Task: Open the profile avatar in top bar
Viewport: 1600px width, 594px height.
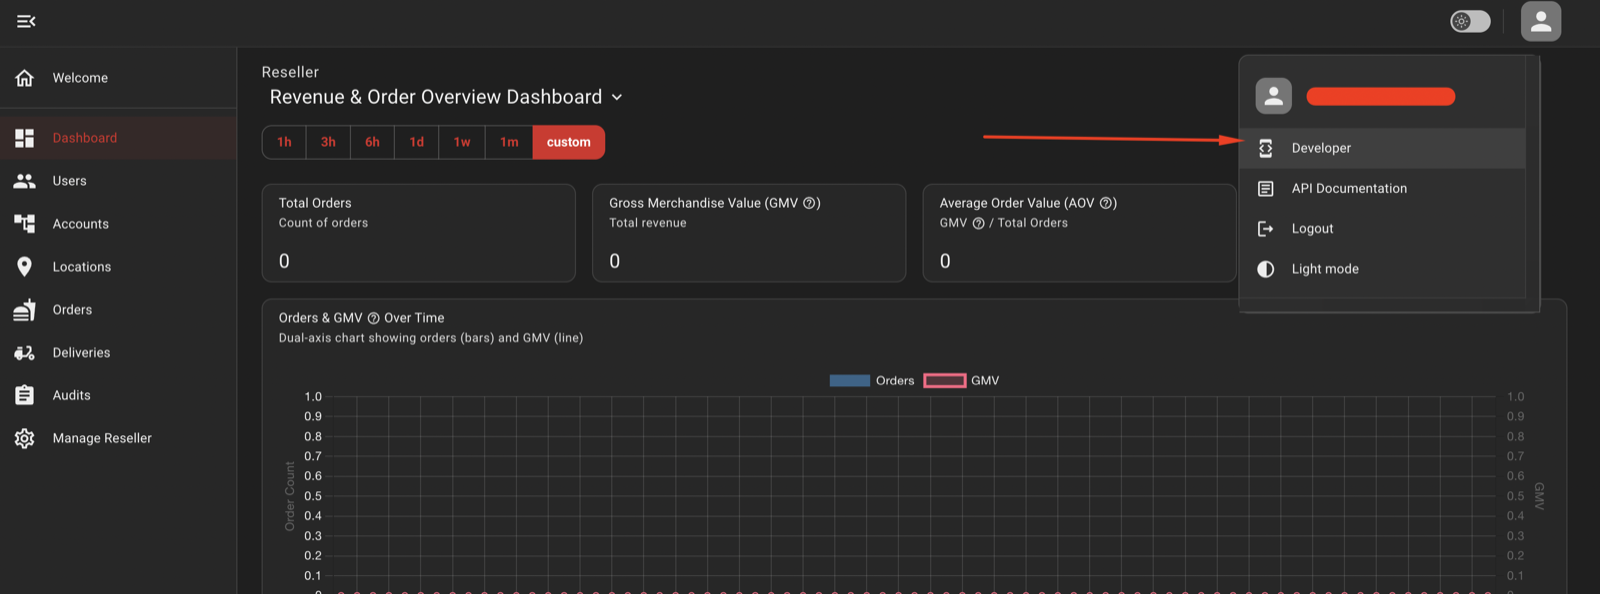Action: pyautogui.click(x=1541, y=21)
